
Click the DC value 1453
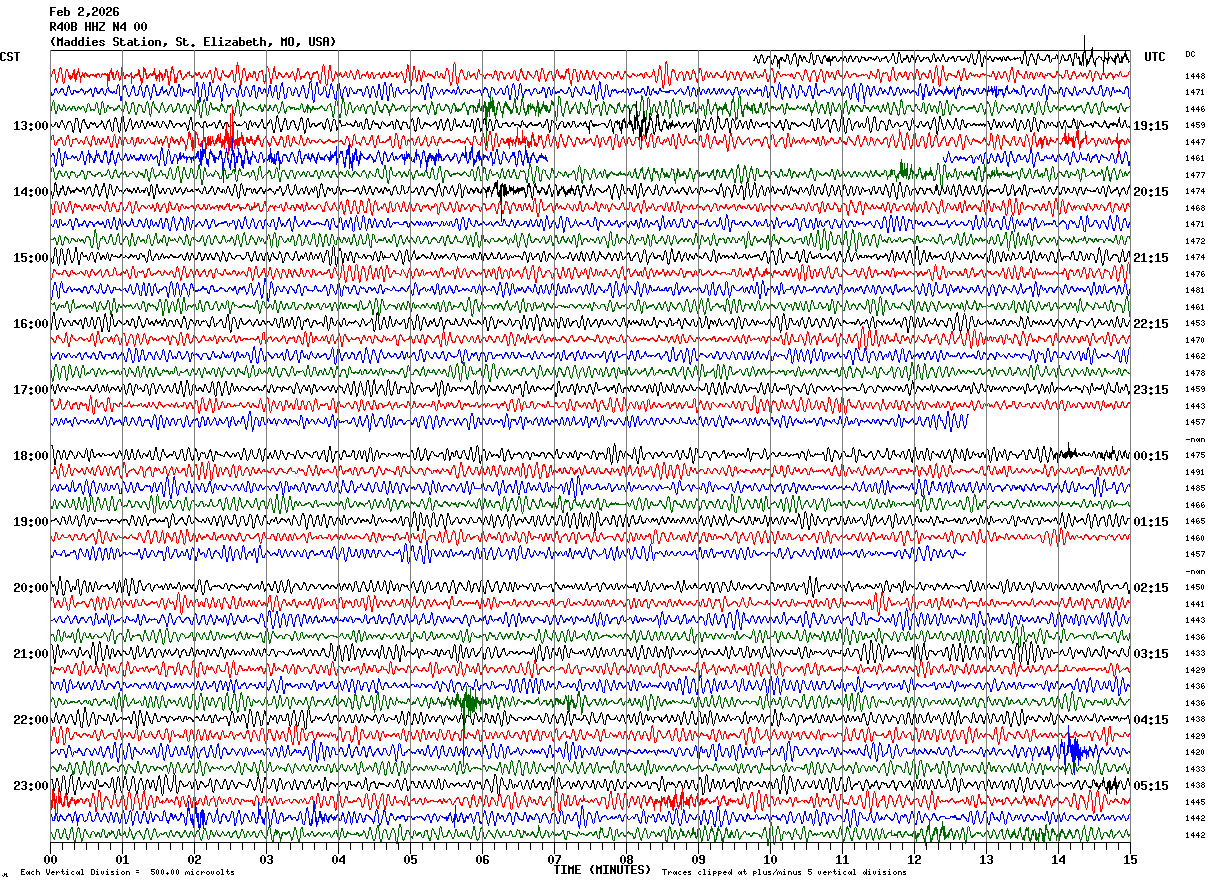click(1194, 324)
